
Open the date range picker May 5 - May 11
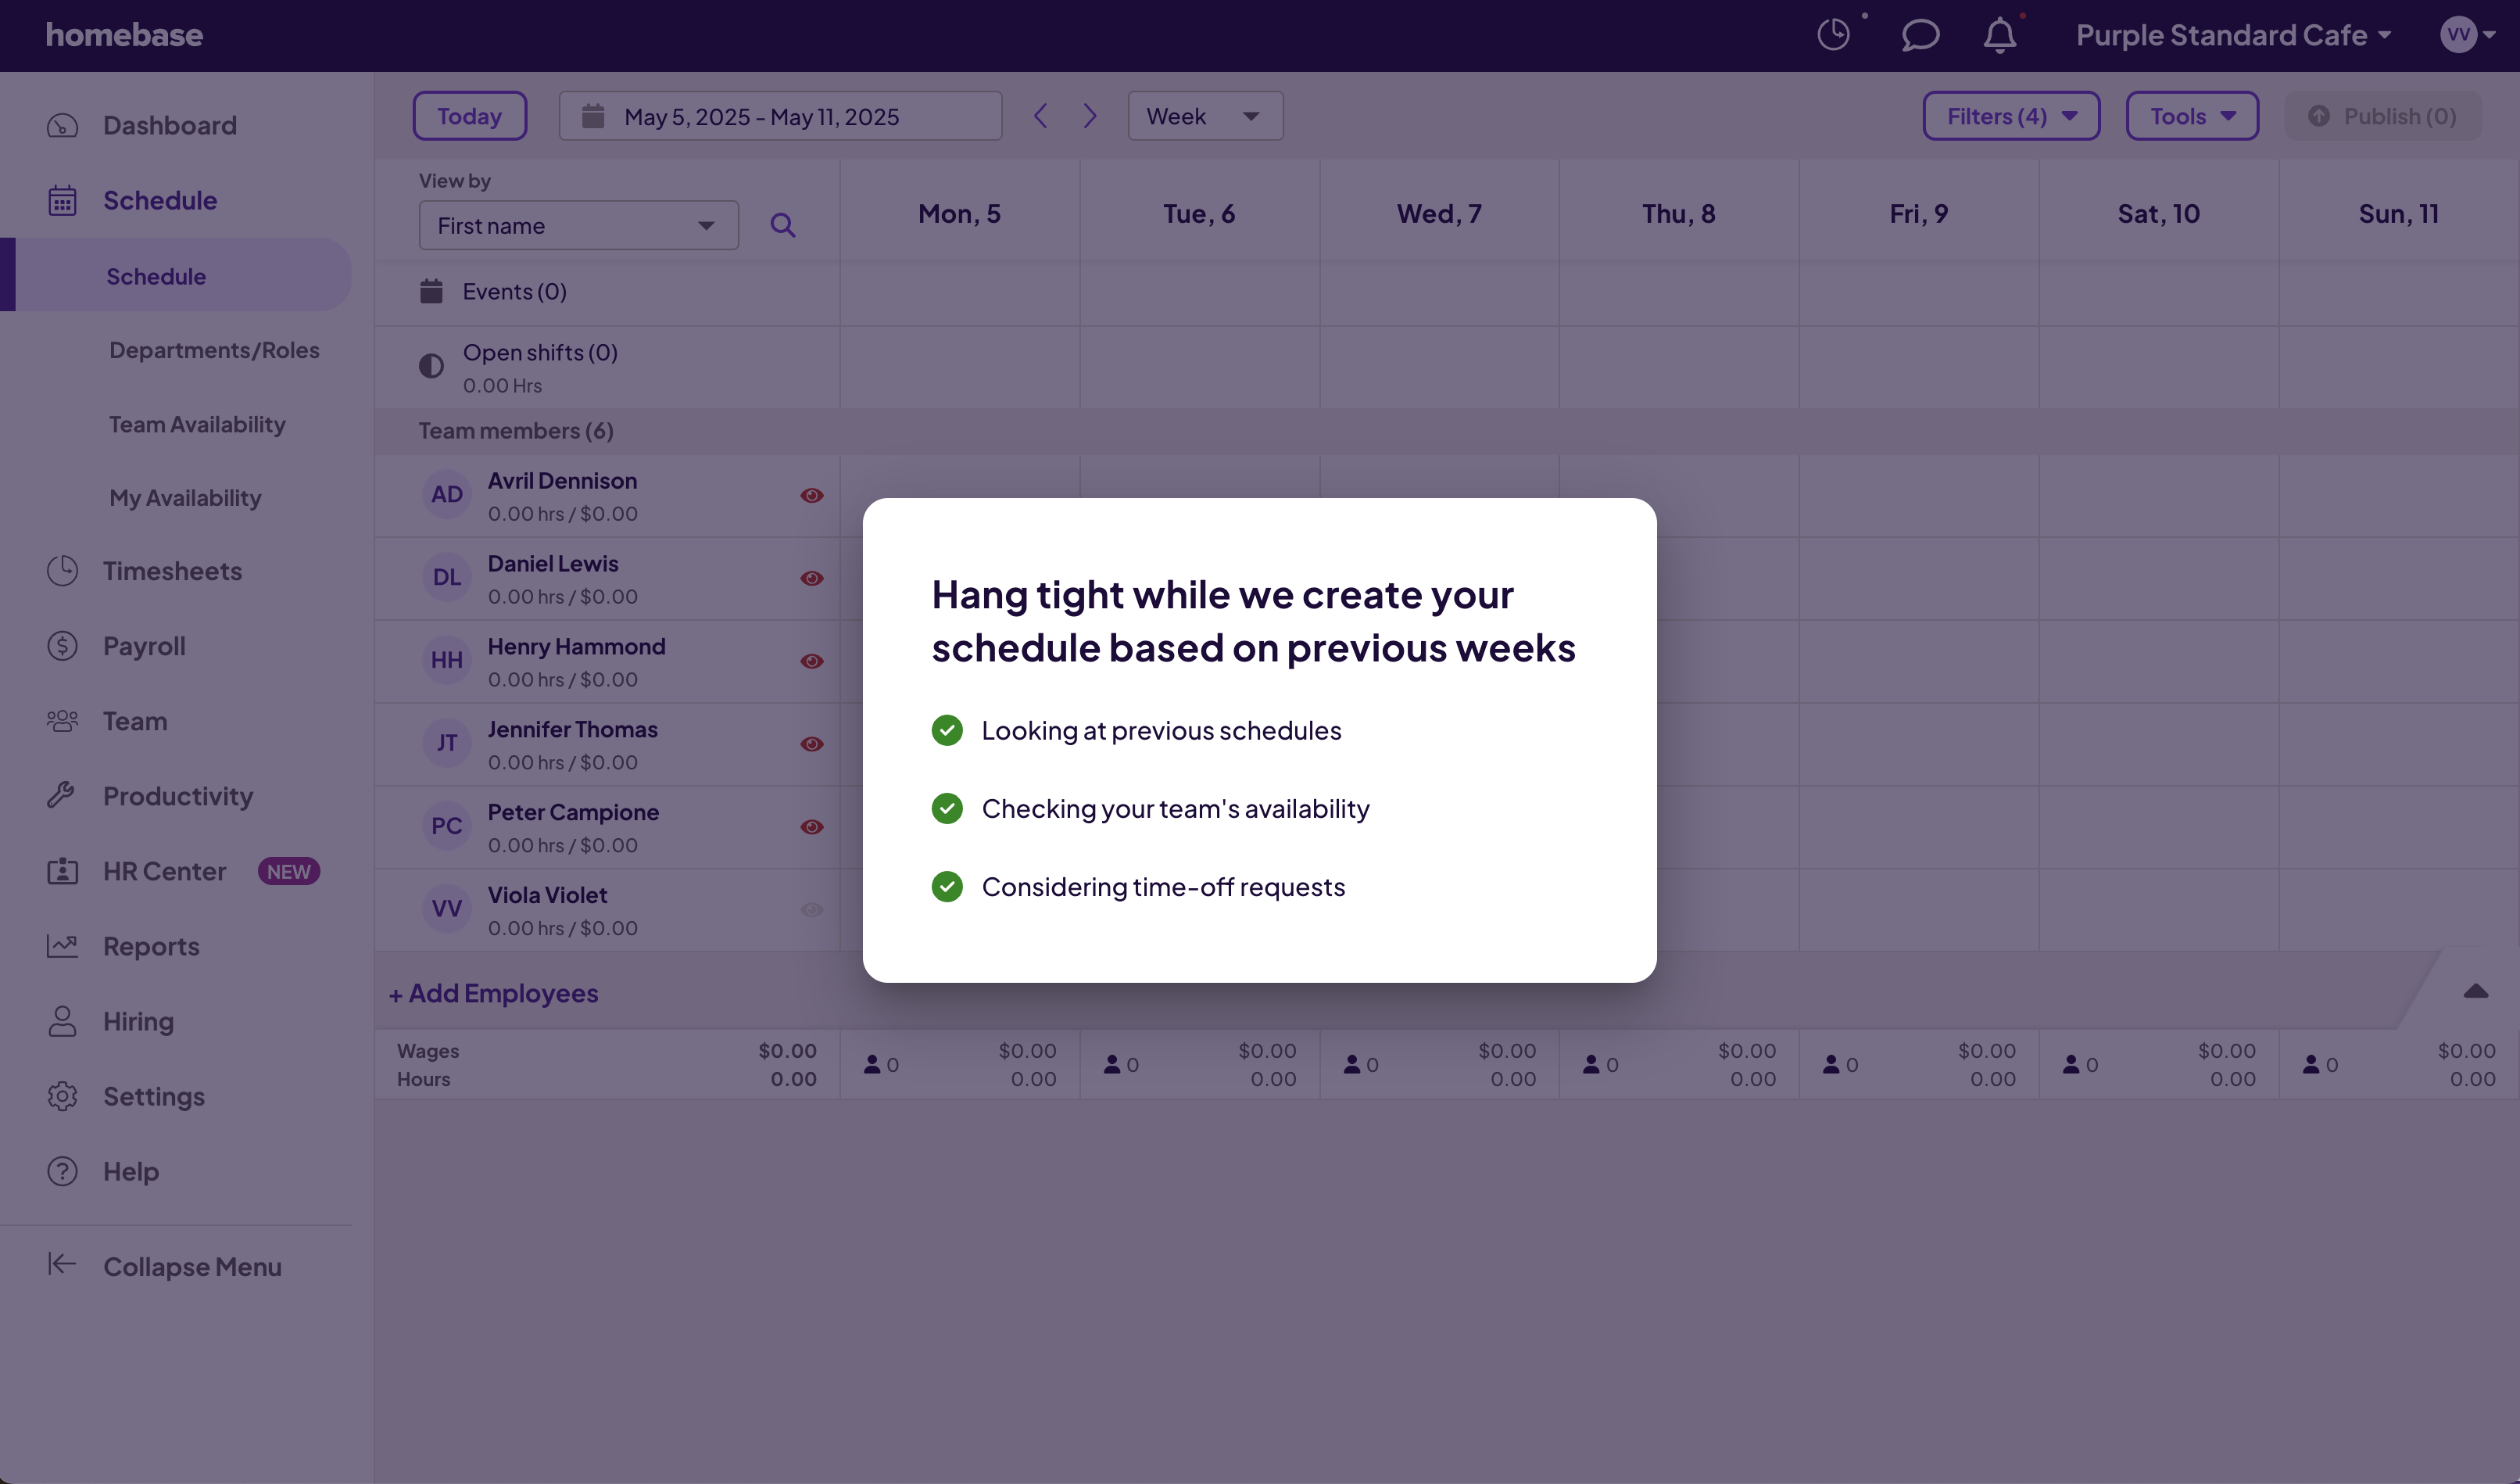pos(781,115)
